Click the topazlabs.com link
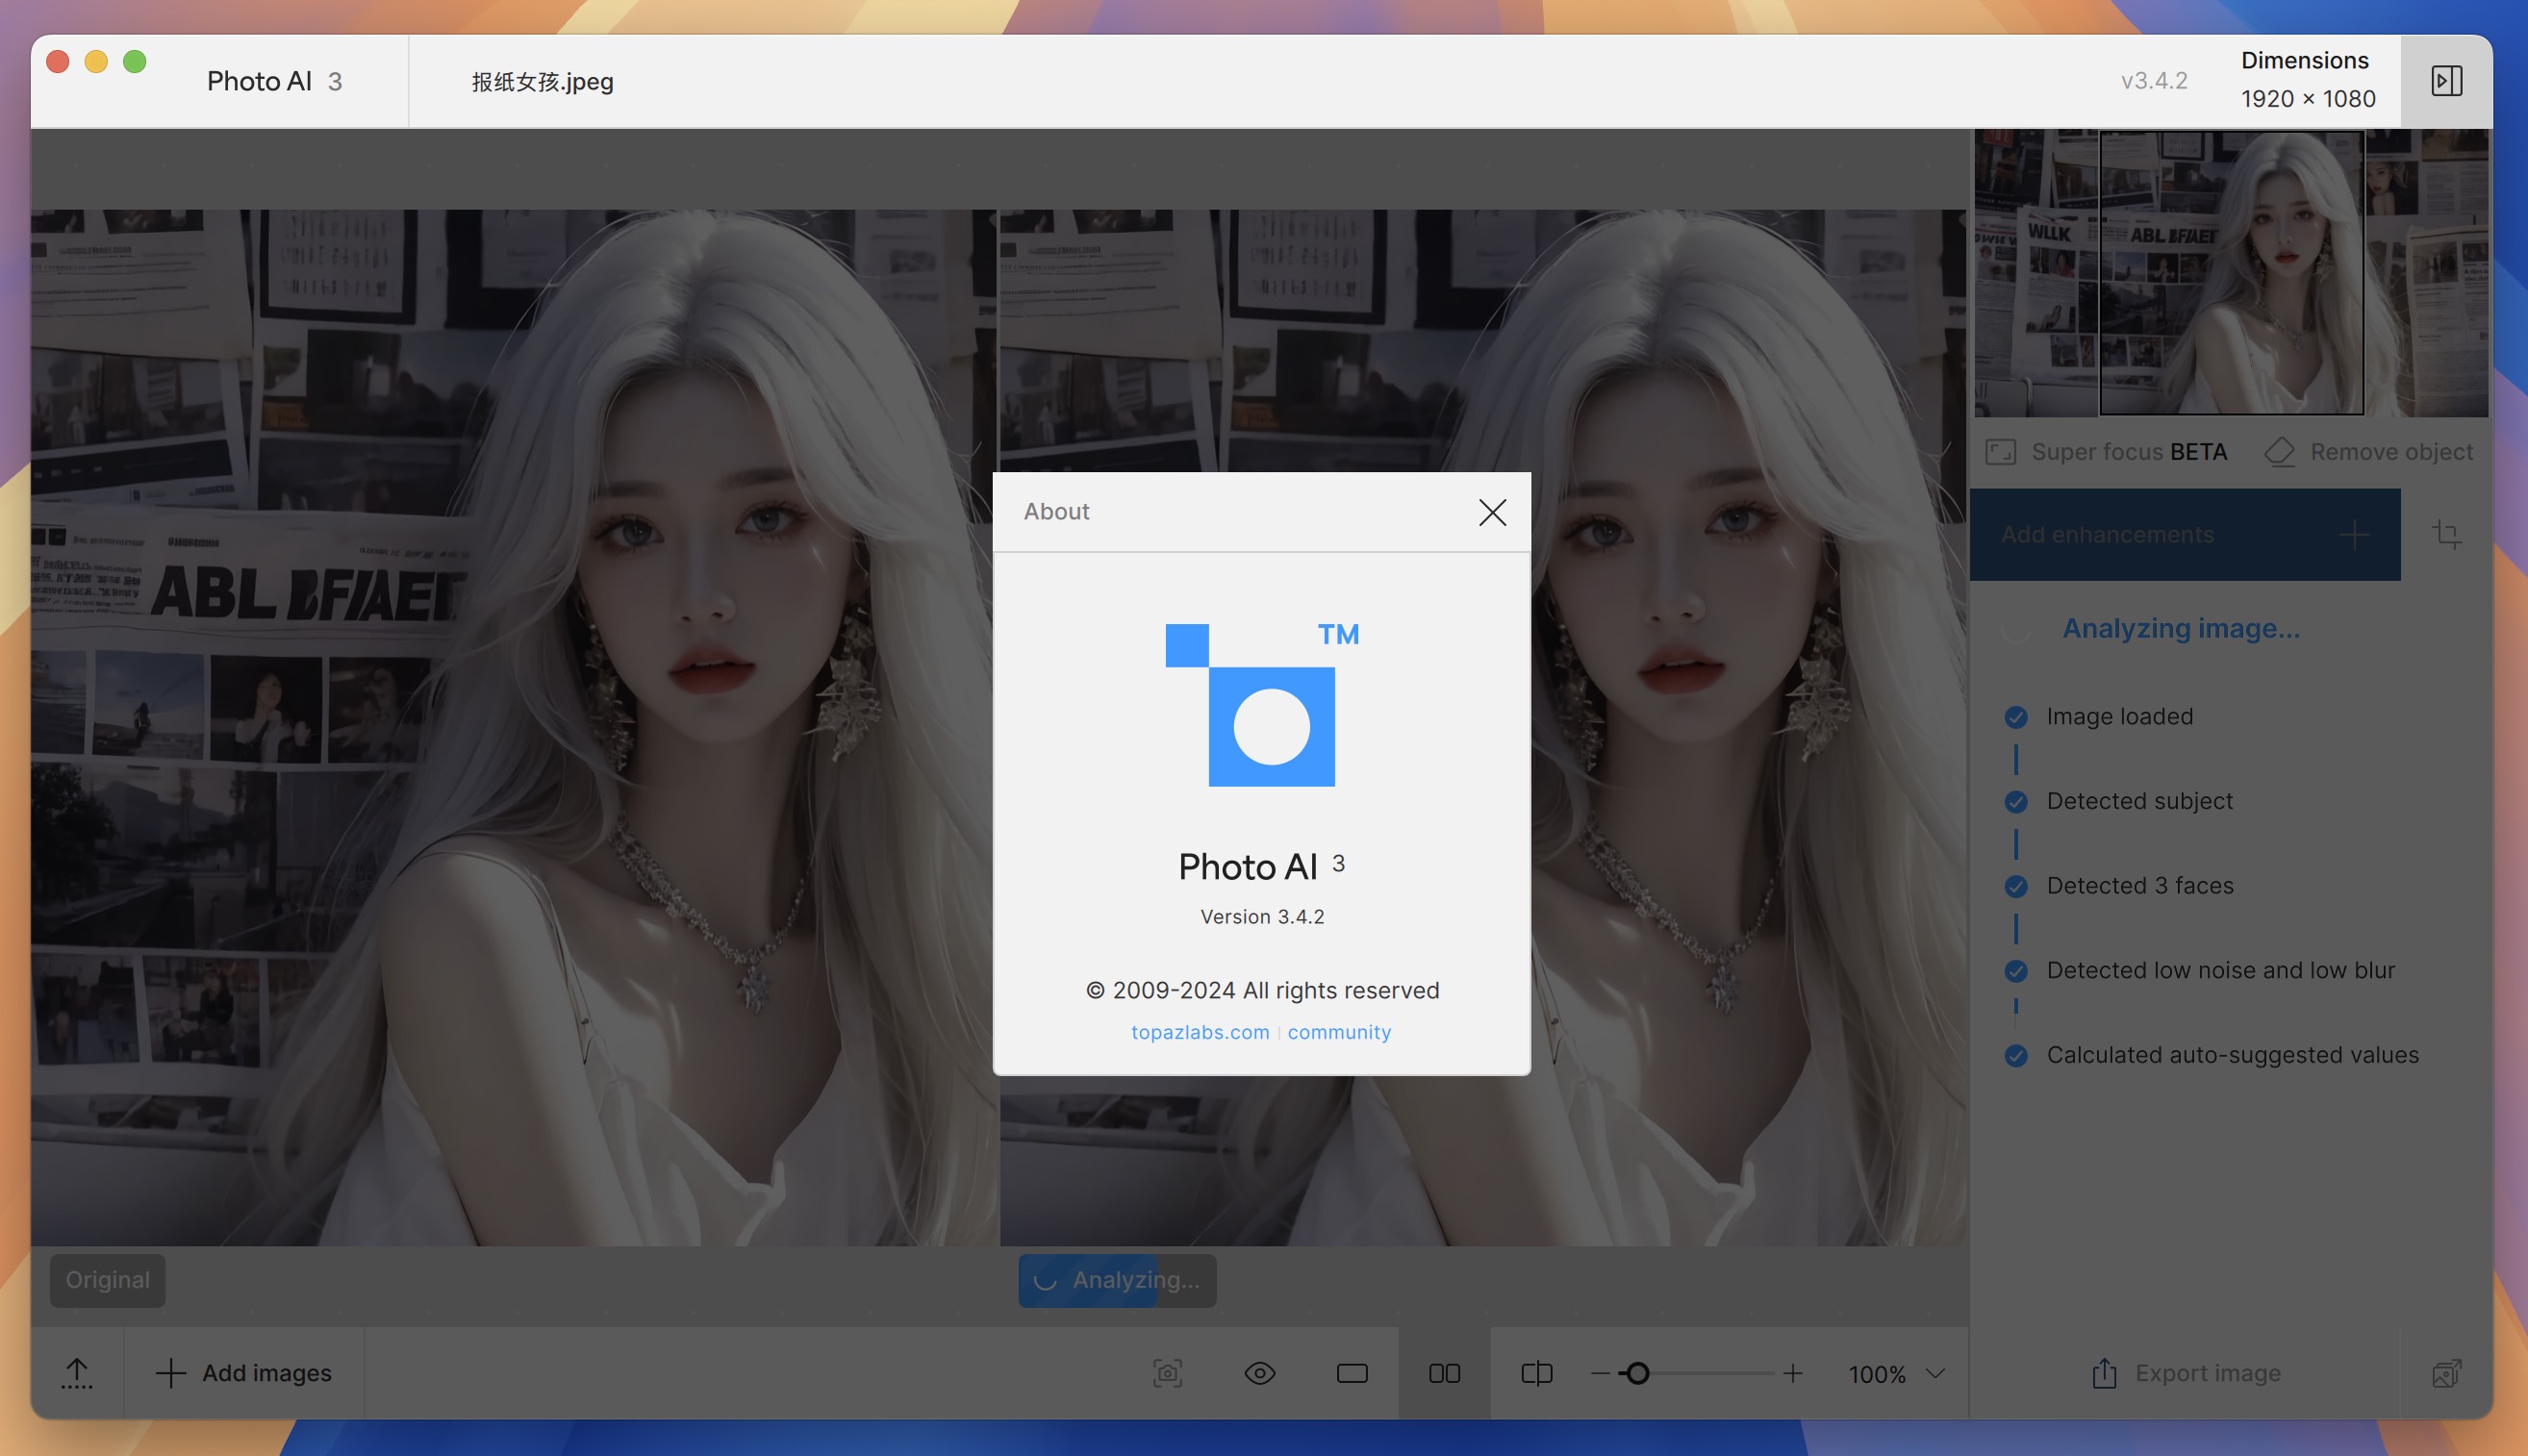The width and height of the screenshot is (2528, 1456). (x=1201, y=1033)
